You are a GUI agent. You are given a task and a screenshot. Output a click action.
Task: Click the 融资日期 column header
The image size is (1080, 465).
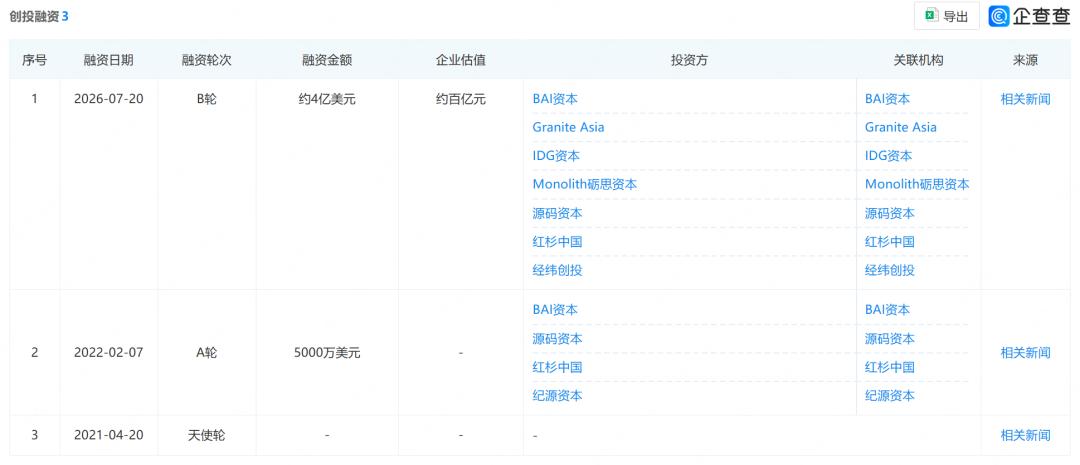[109, 60]
